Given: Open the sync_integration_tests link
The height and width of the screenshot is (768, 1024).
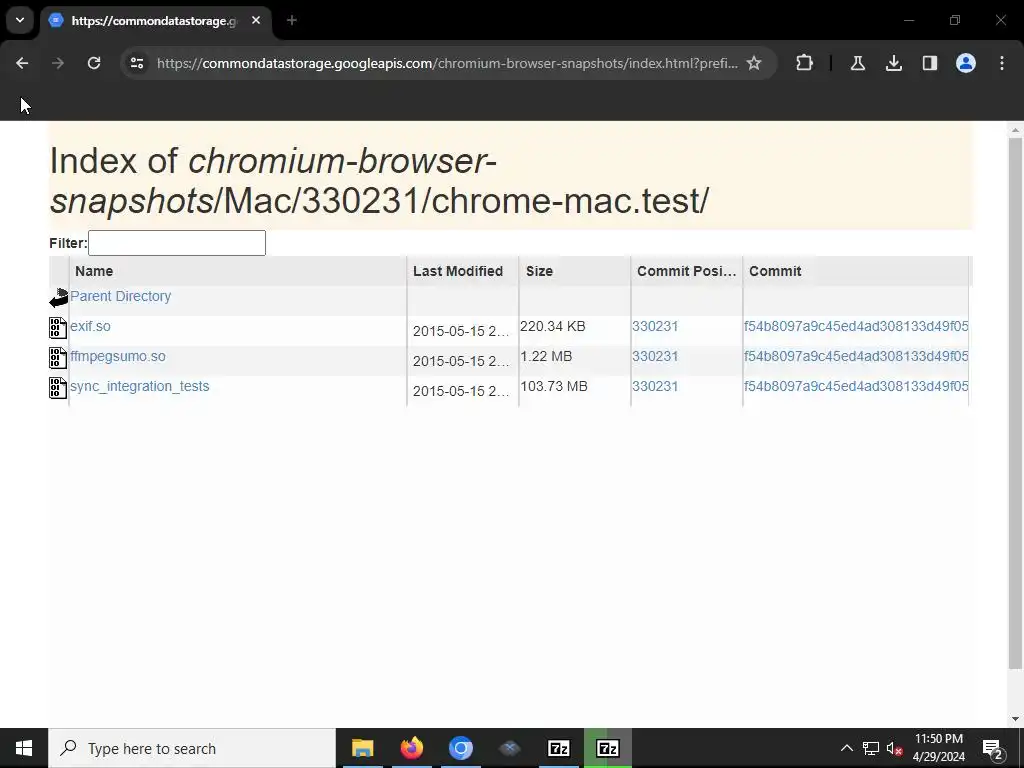Looking at the screenshot, I should click(x=140, y=387).
